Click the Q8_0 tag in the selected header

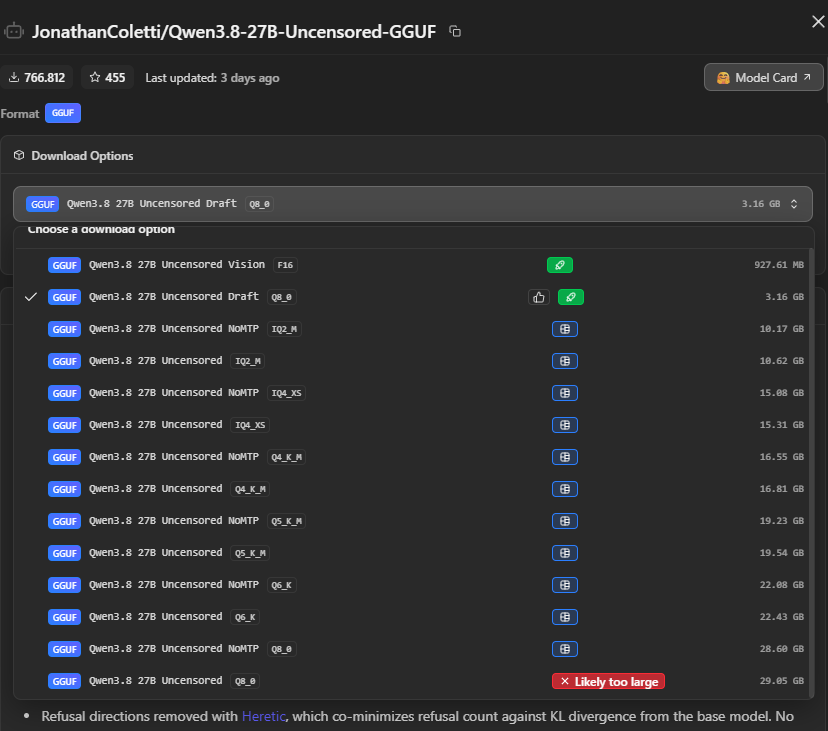[x=259, y=204]
